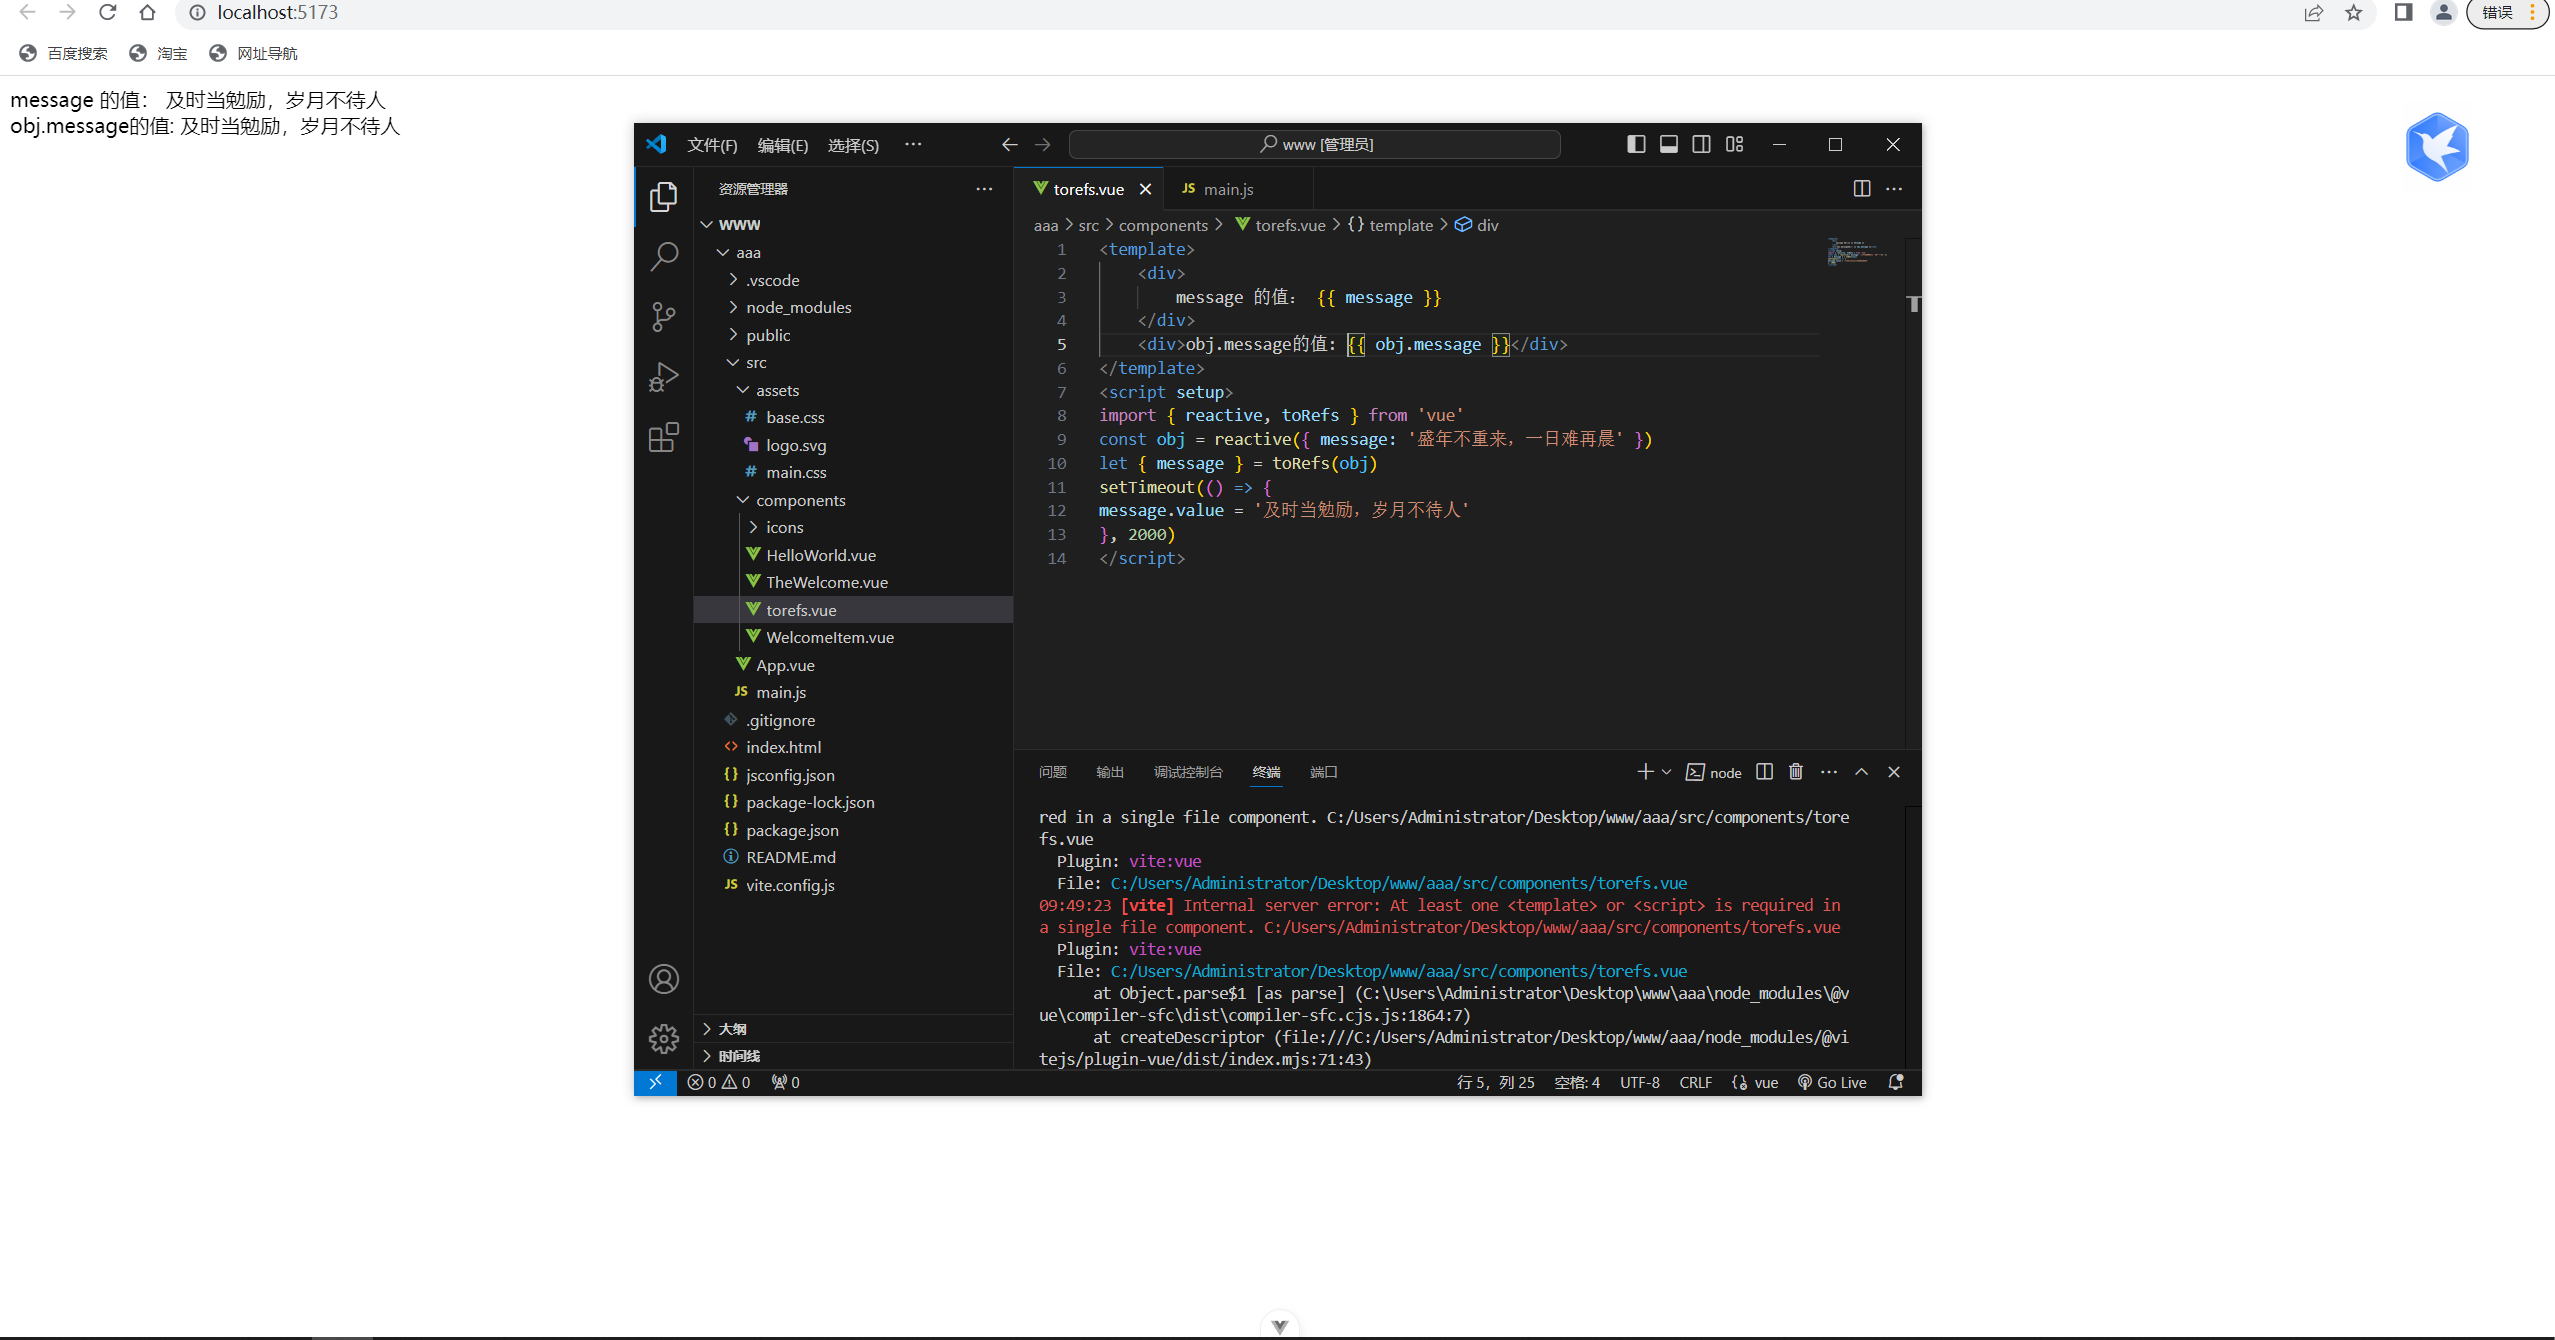Image resolution: width=2555 pixels, height=1340 pixels.
Task: Maximize the terminal panel size
Action: pyautogui.click(x=1861, y=772)
